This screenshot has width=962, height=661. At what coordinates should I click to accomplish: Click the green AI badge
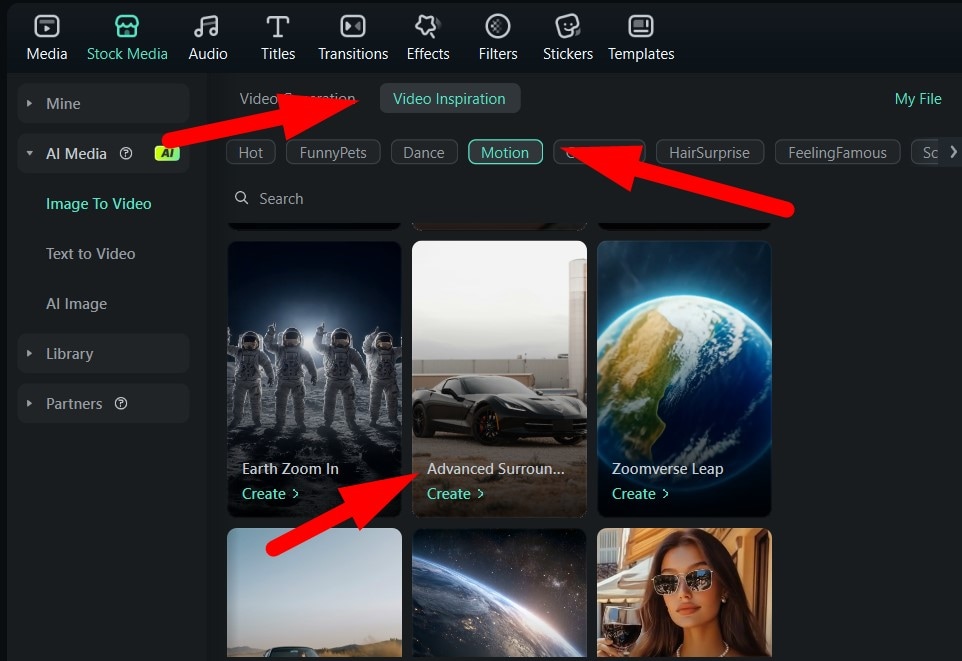pyautogui.click(x=167, y=153)
